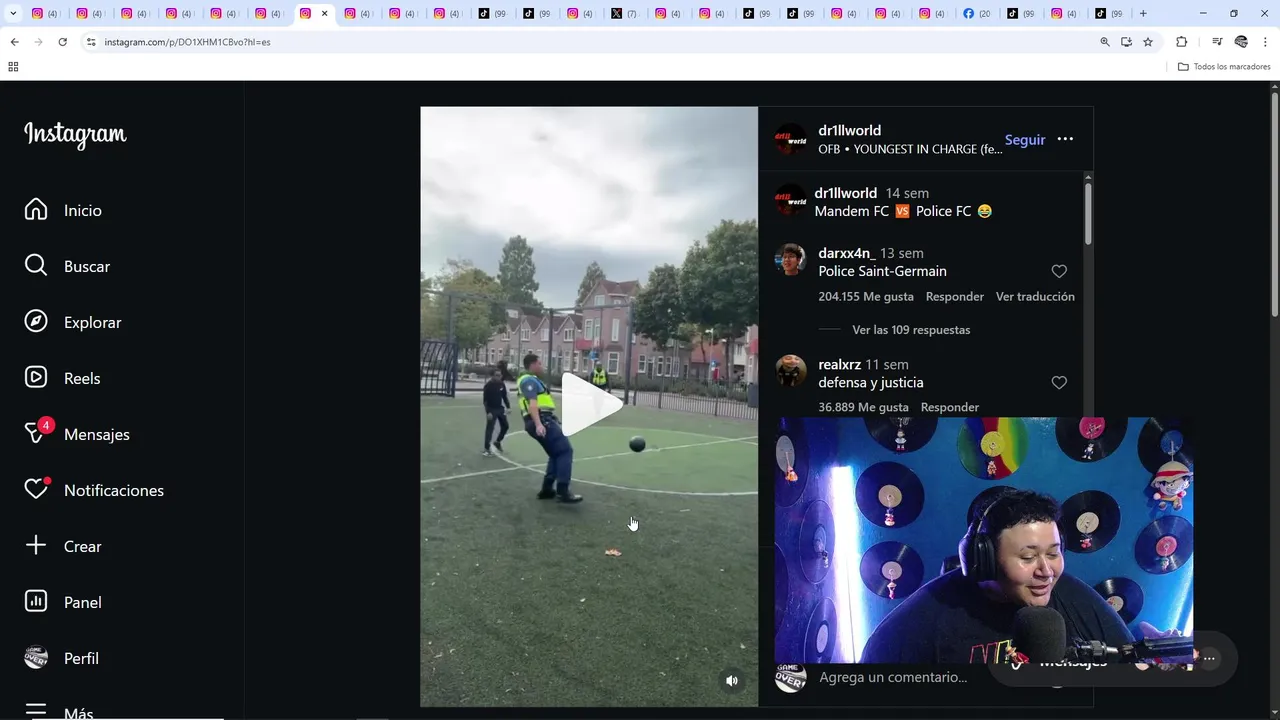This screenshot has width=1280, height=720.
Task: Like darxx4n_'s comment with the heart
Action: click(1059, 271)
